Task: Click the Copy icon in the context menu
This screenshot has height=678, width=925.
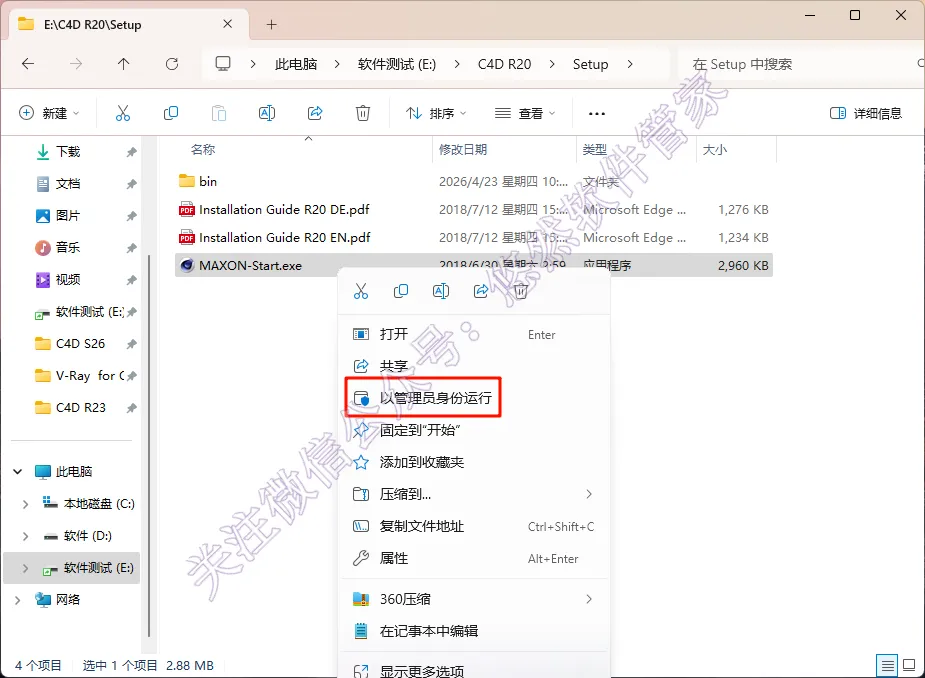Action: (x=401, y=291)
